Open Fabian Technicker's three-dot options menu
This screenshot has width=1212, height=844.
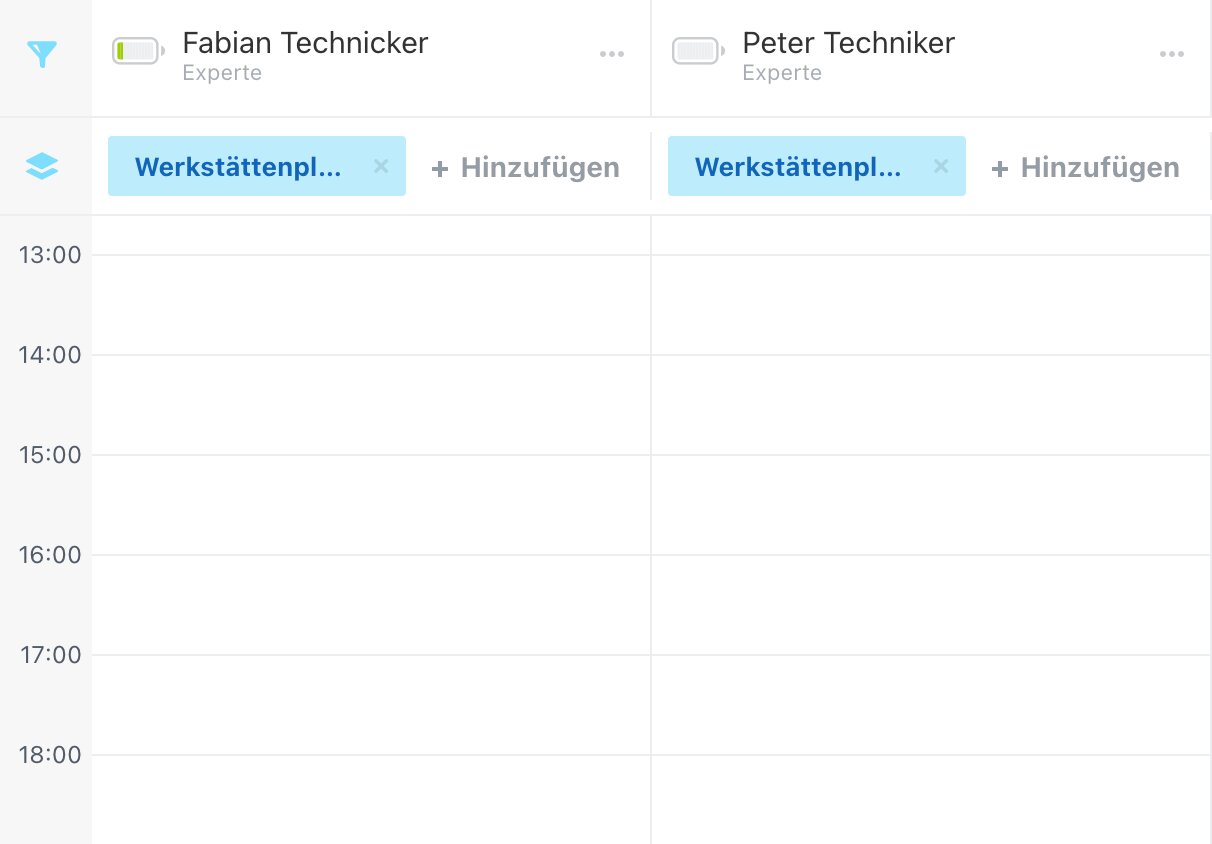(612, 54)
